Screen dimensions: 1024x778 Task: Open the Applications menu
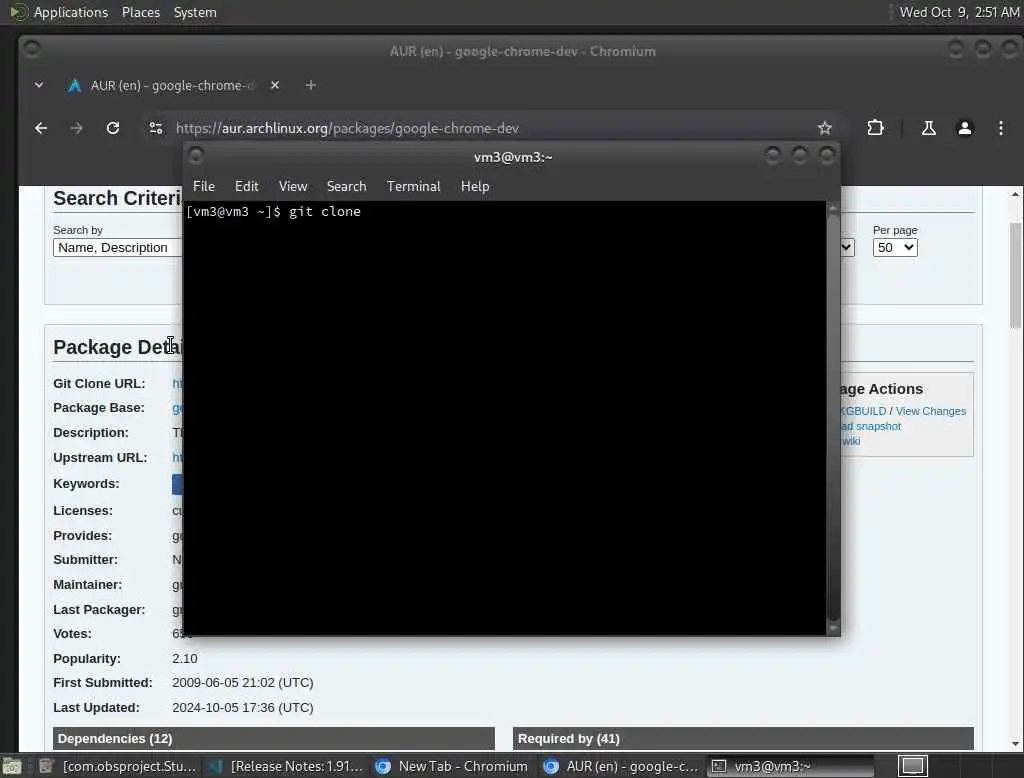pos(71,12)
